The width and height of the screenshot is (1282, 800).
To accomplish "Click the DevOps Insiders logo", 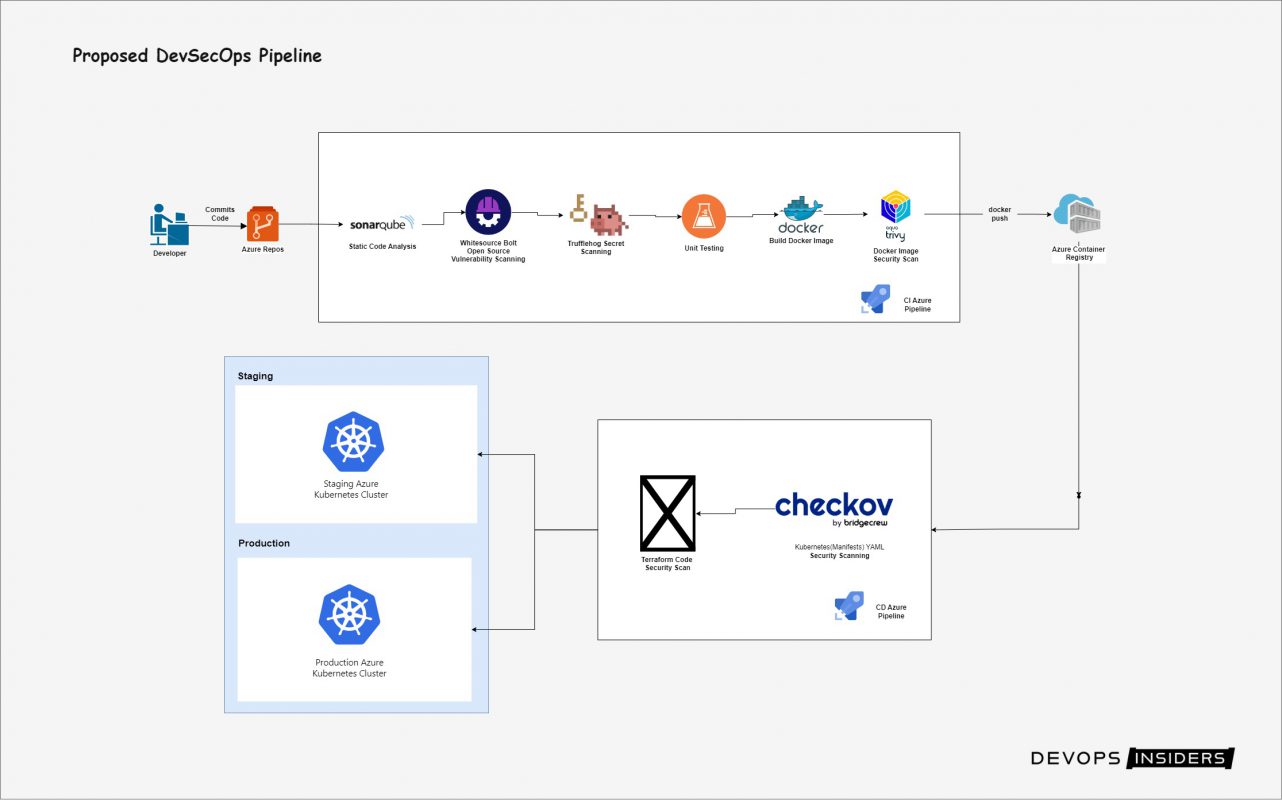I will pos(1132,758).
